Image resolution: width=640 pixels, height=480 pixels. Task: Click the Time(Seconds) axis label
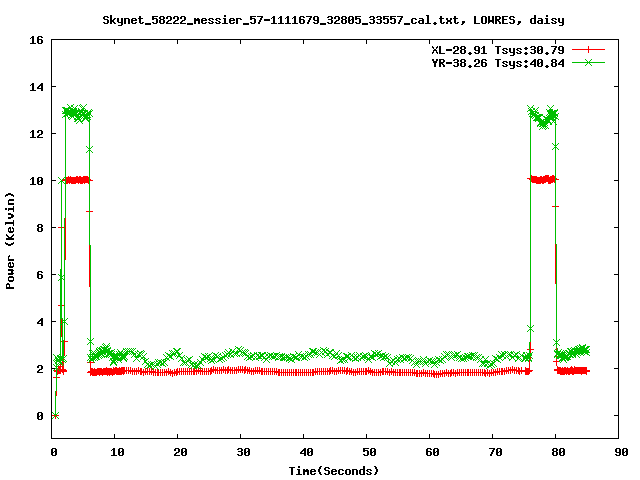point(334,471)
